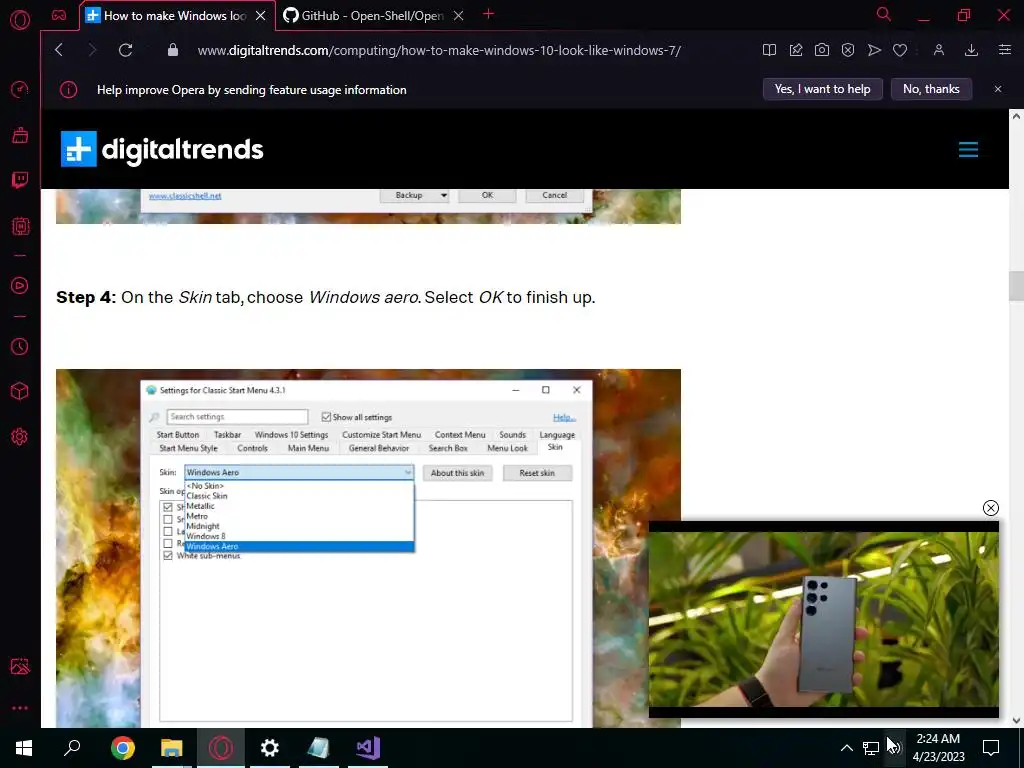
Task: Click the Classic Start Menu settings screenshot
Action: (x=368, y=549)
